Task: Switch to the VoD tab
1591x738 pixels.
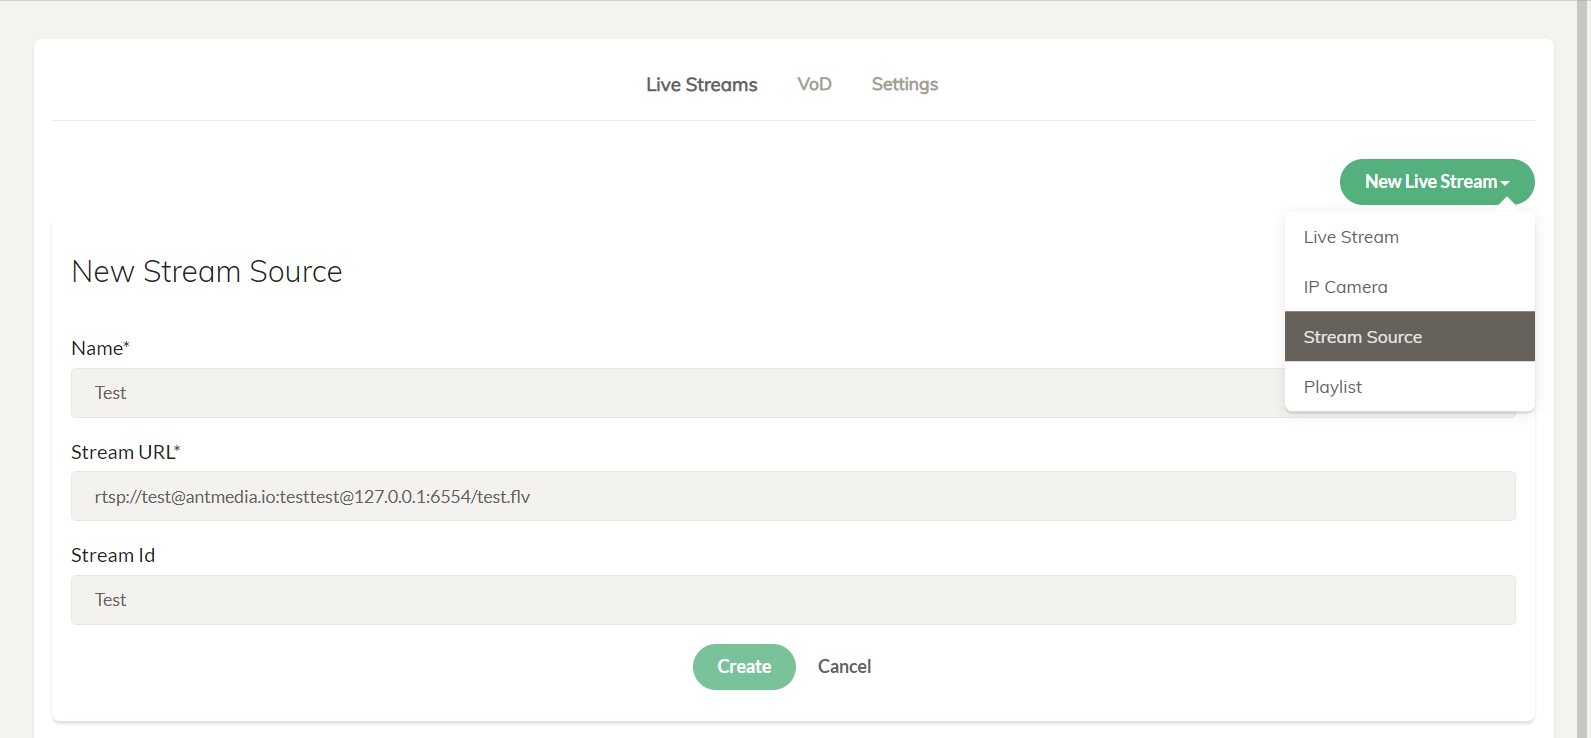Action: 814,84
